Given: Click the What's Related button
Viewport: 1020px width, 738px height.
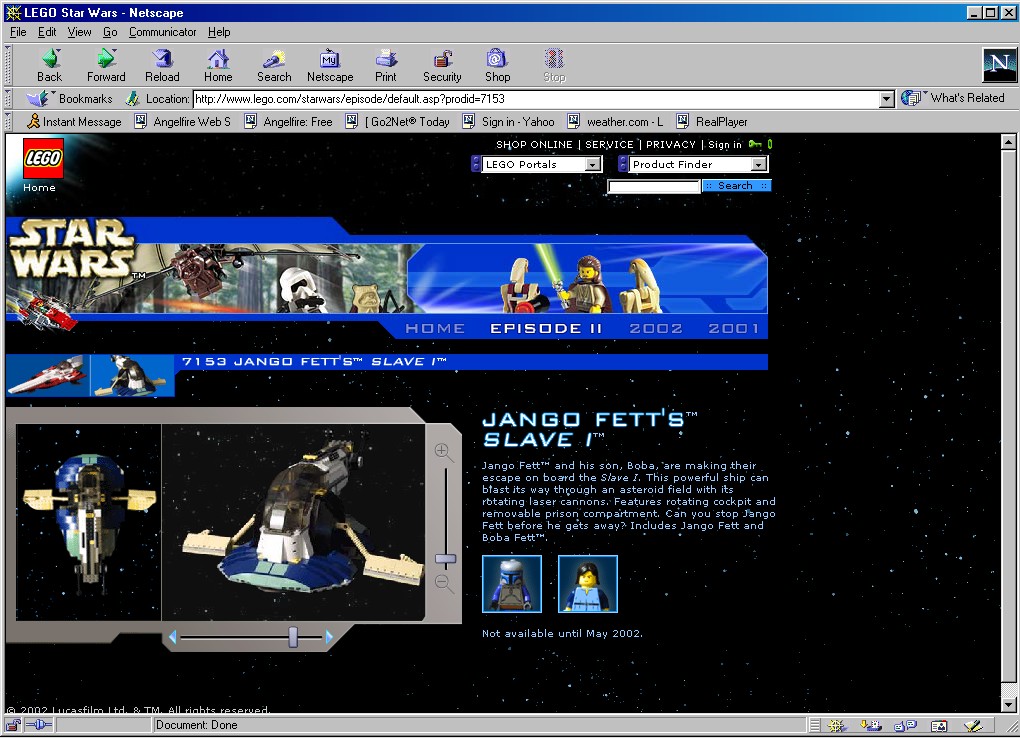Looking at the screenshot, I should 953,98.
